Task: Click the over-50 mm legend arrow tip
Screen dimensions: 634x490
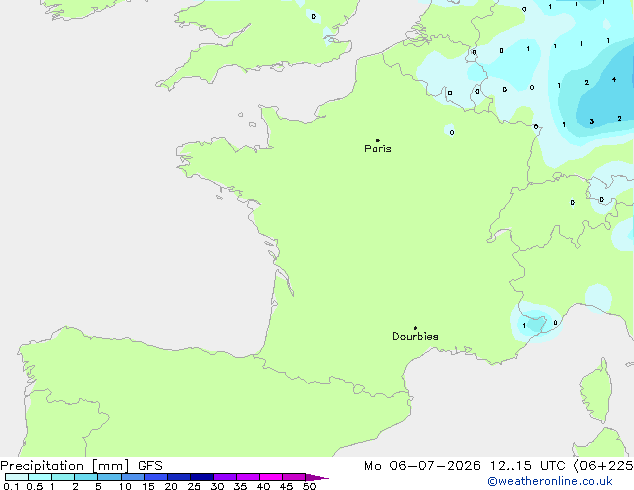Action: (x=317, y=477)
